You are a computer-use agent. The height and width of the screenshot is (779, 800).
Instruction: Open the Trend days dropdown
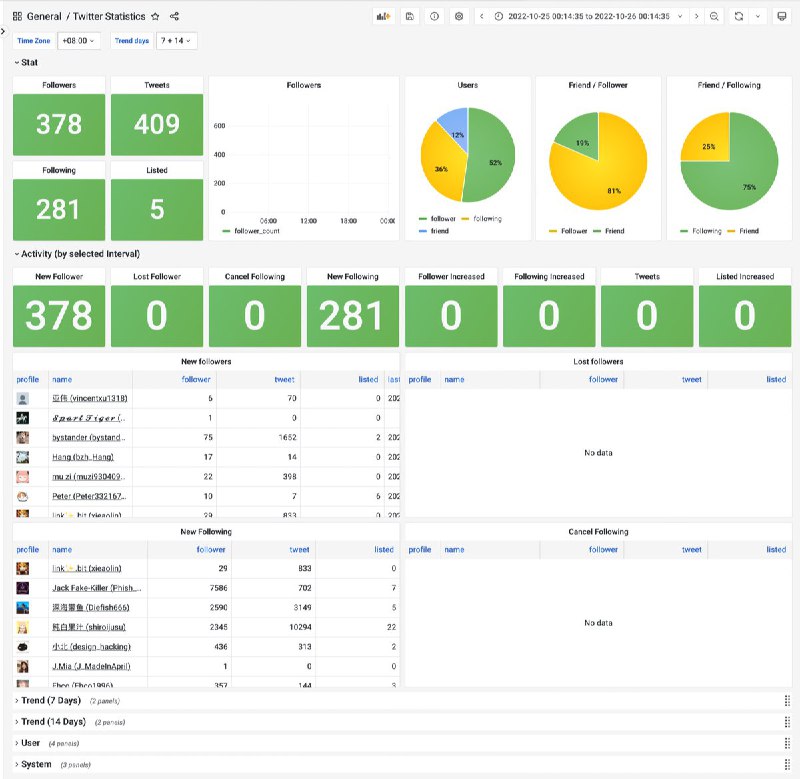point(176,41)
